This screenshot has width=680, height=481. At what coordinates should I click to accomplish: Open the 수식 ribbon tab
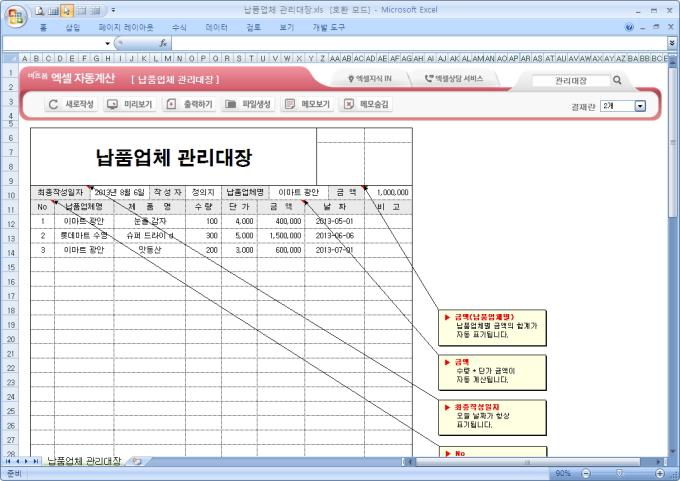[x=179, y=28]
